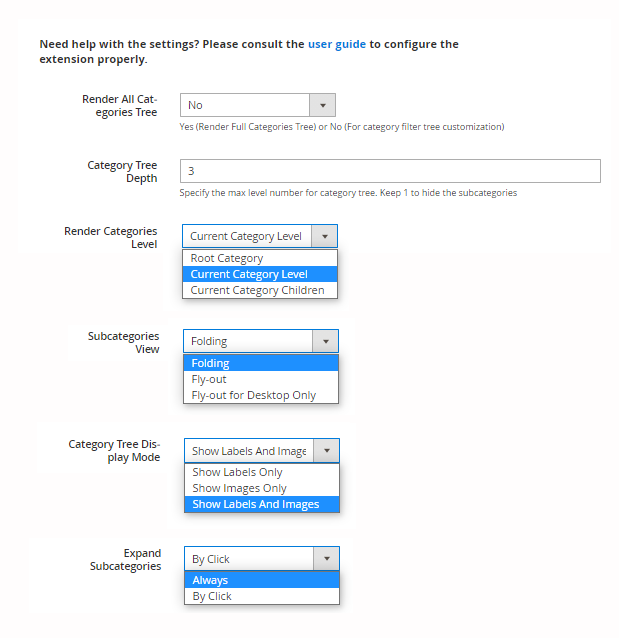
Task: Click arrow on Subcategories View select
Action: 325,341
